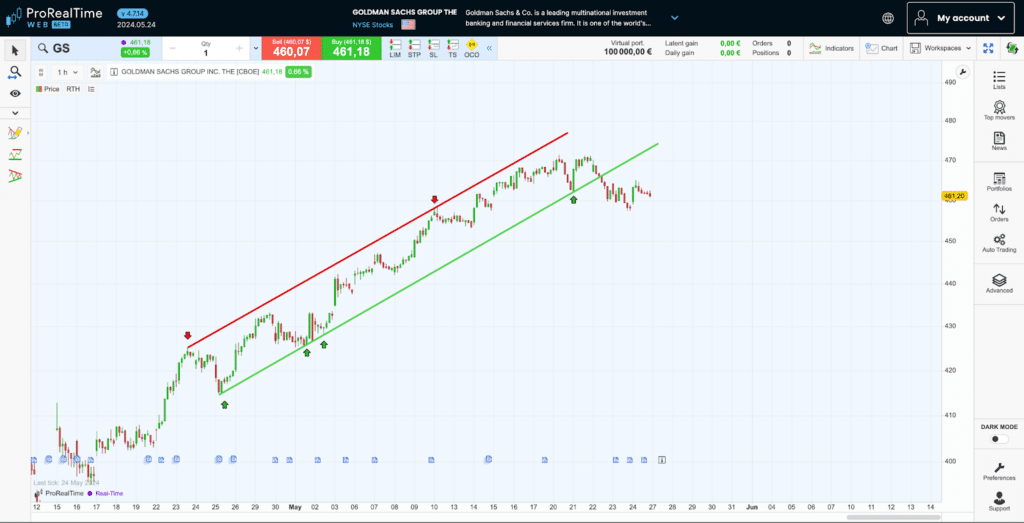Viewport: 1024px width, 523px height.
Task: Open the Lists panel
Action: (x=999, y=80)
